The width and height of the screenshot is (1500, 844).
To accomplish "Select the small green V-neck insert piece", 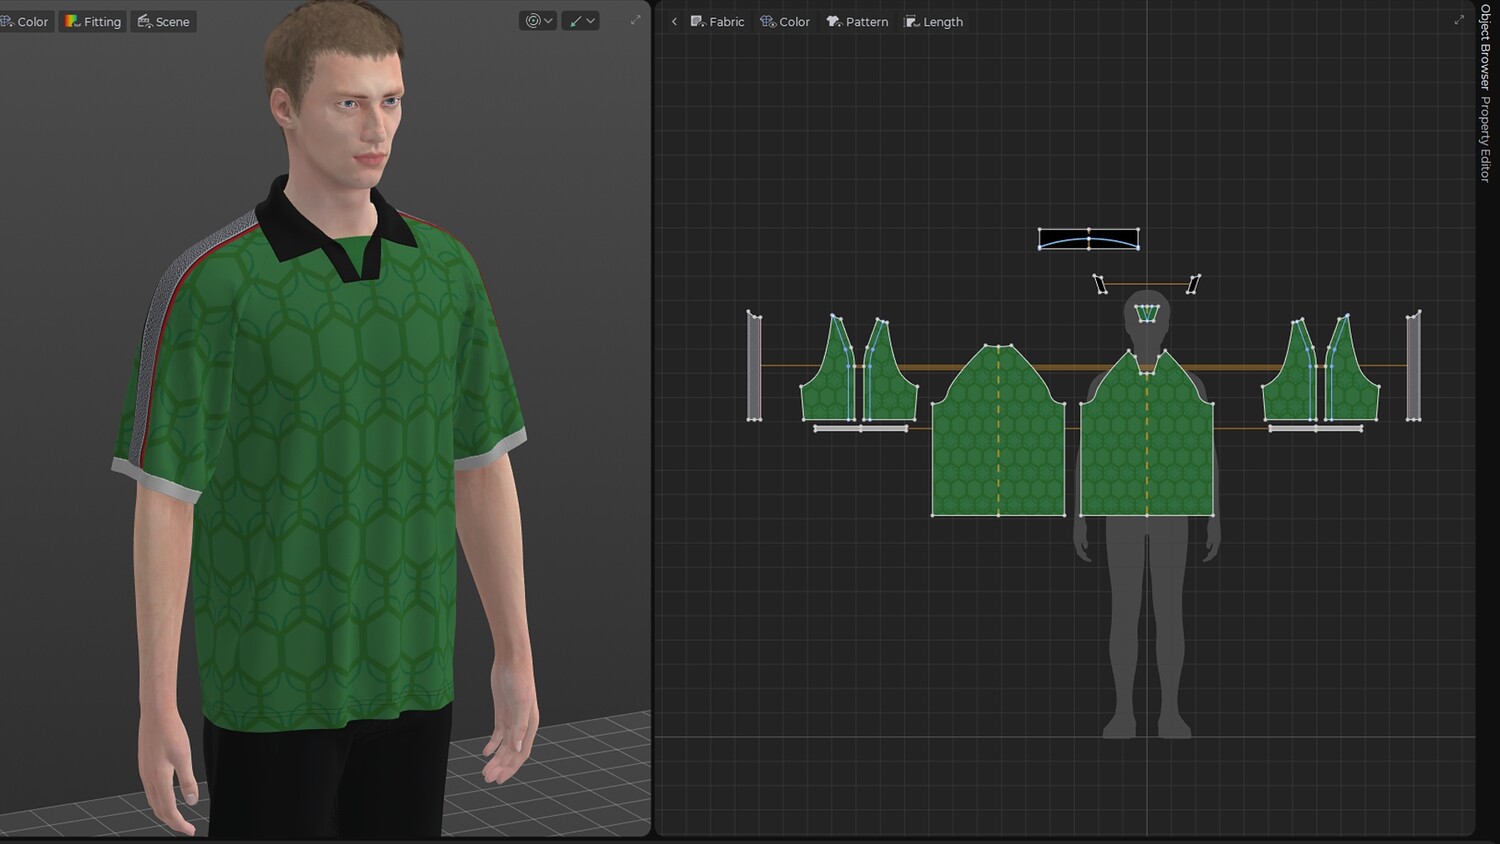I will (x=1147, y=314).
